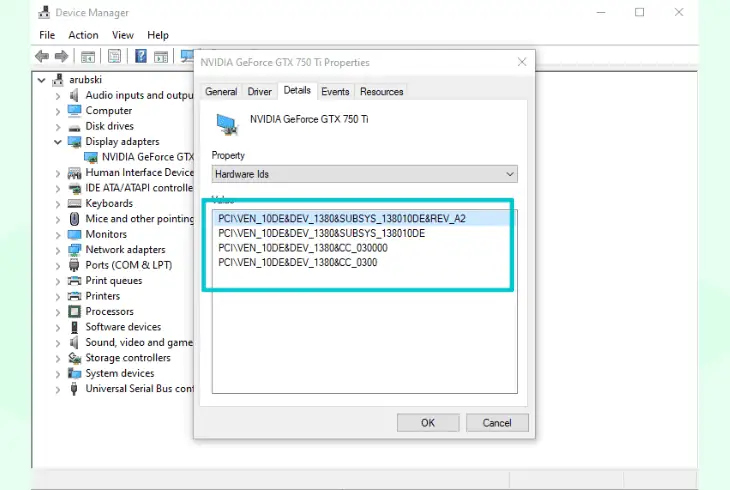Click the Print queues icon
This screenshot has width=730, height=490.
(74, 280)
